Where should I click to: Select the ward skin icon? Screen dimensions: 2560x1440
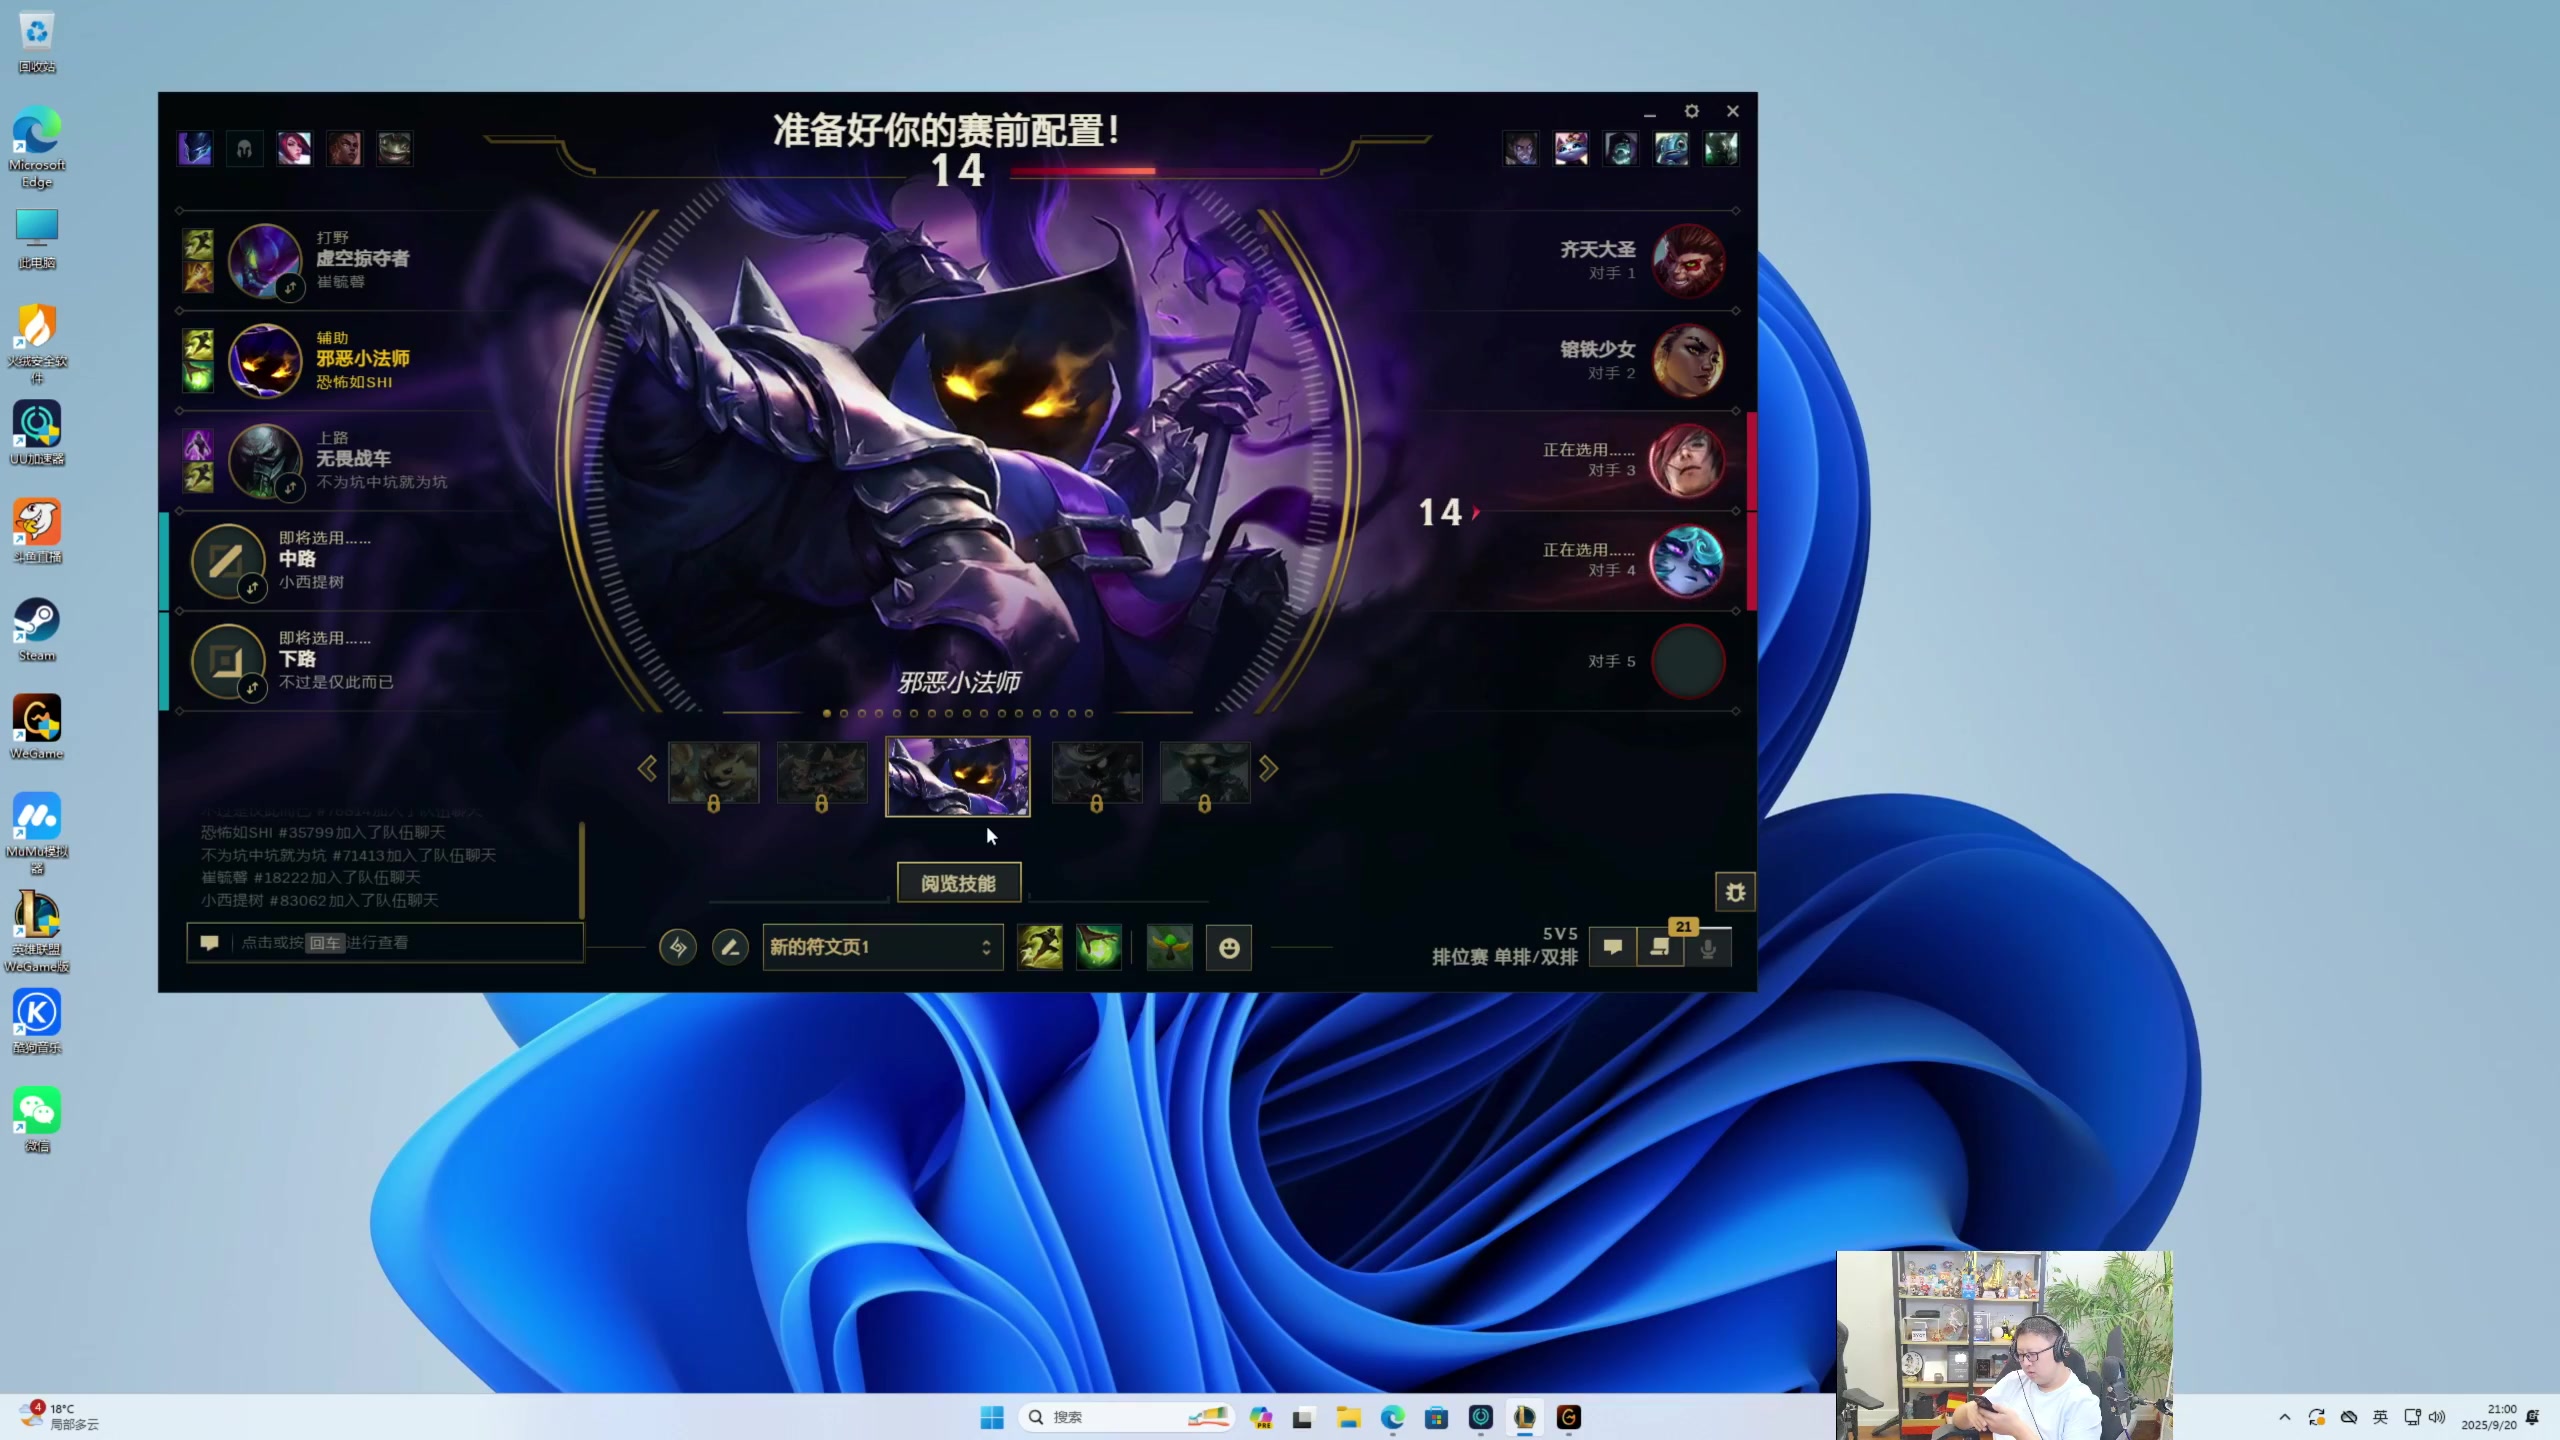pos(1169,947)
